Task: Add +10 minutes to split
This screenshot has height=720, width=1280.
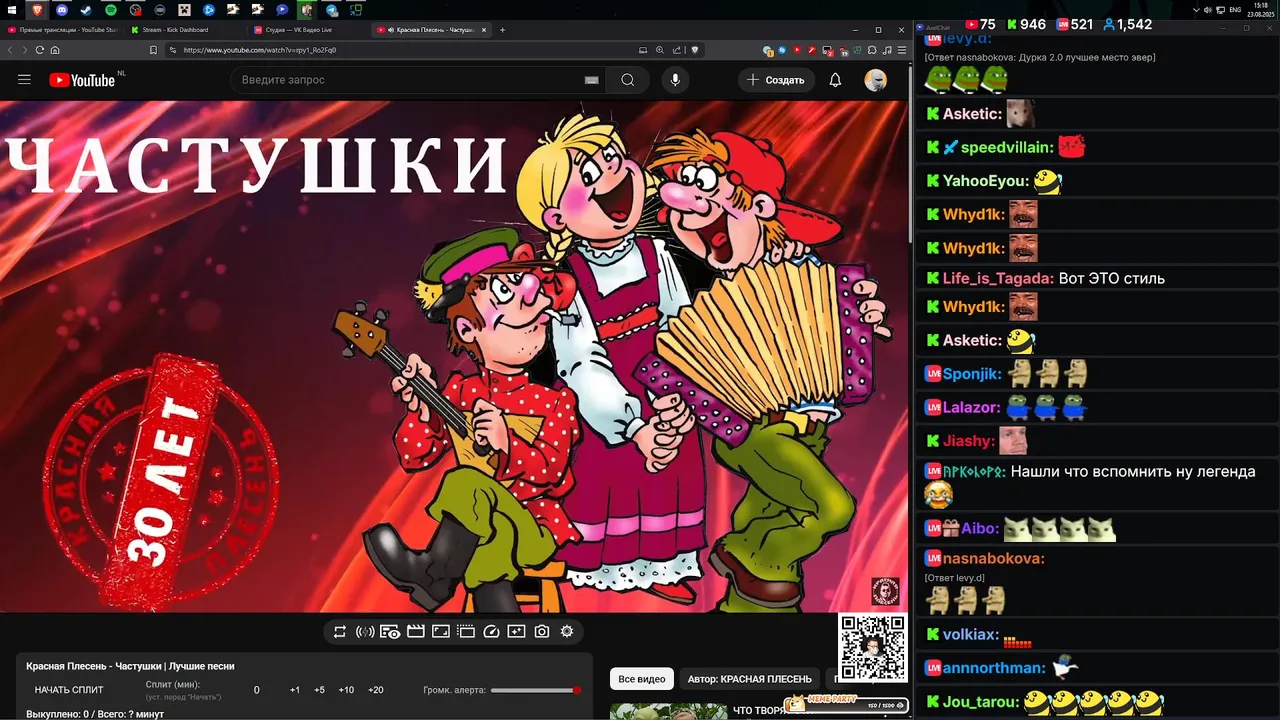Action: 346,690
